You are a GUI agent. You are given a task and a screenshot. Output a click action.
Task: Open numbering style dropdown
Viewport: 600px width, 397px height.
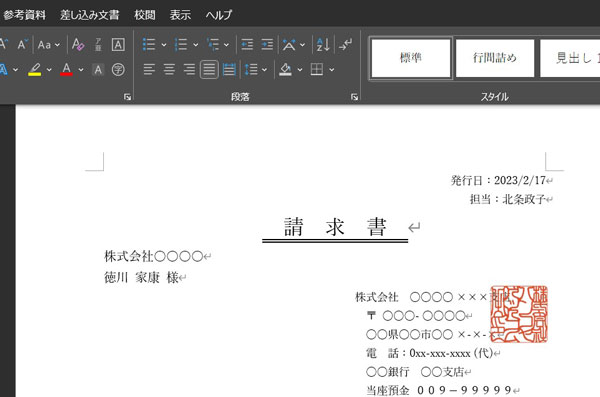tap(196, 45)
